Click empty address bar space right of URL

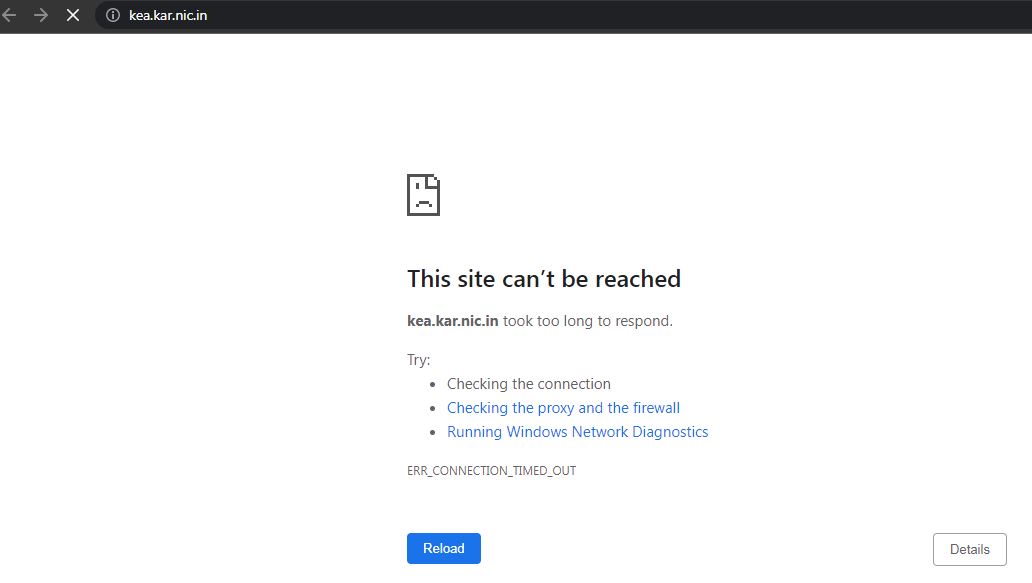pyautogui.click(x=600, y=15)
